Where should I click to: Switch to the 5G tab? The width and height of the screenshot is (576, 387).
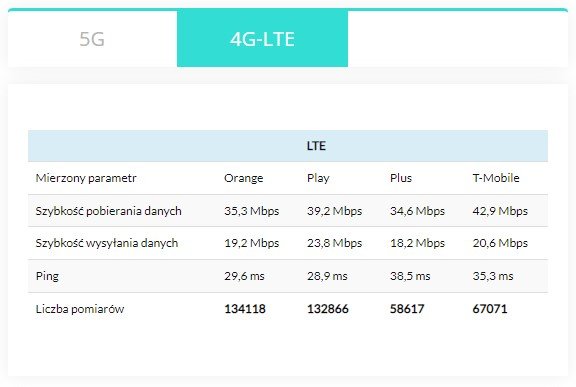92,39
